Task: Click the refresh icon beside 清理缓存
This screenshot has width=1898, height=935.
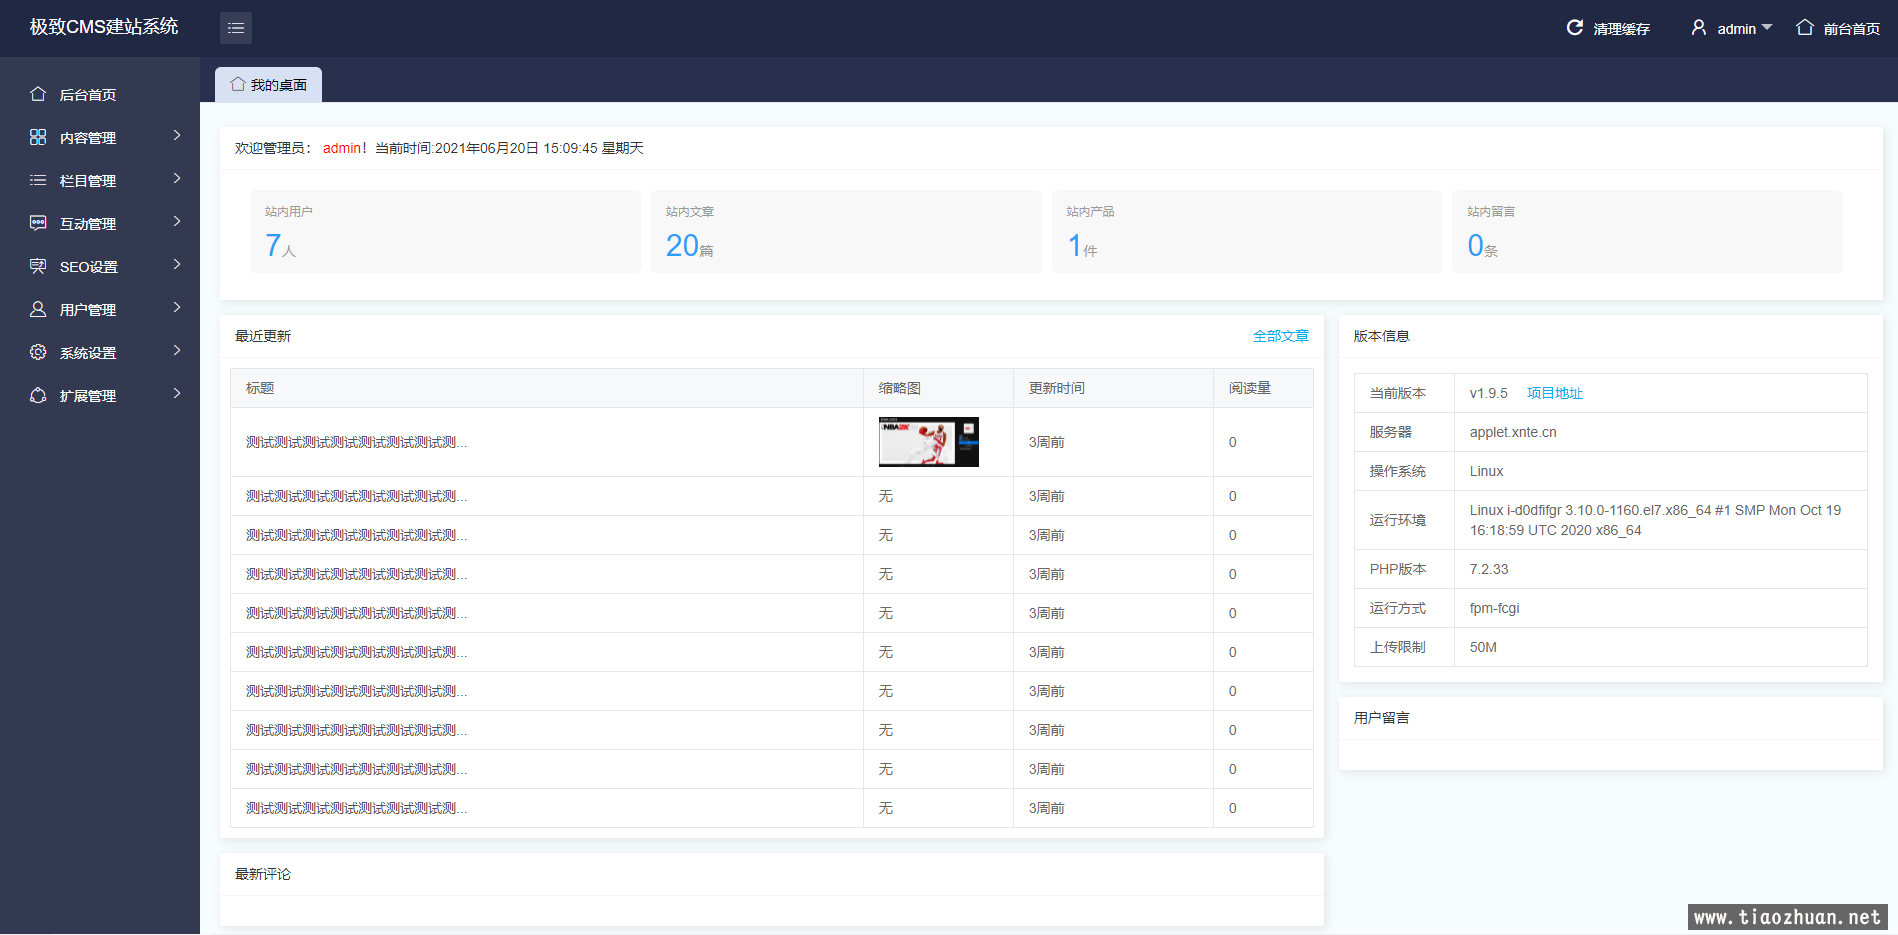Action: [1574, 28]
